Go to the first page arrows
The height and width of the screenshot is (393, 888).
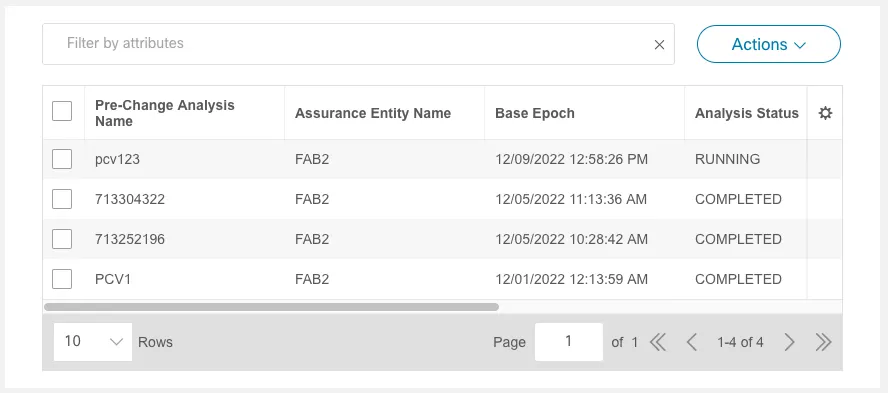pos(658,342)
